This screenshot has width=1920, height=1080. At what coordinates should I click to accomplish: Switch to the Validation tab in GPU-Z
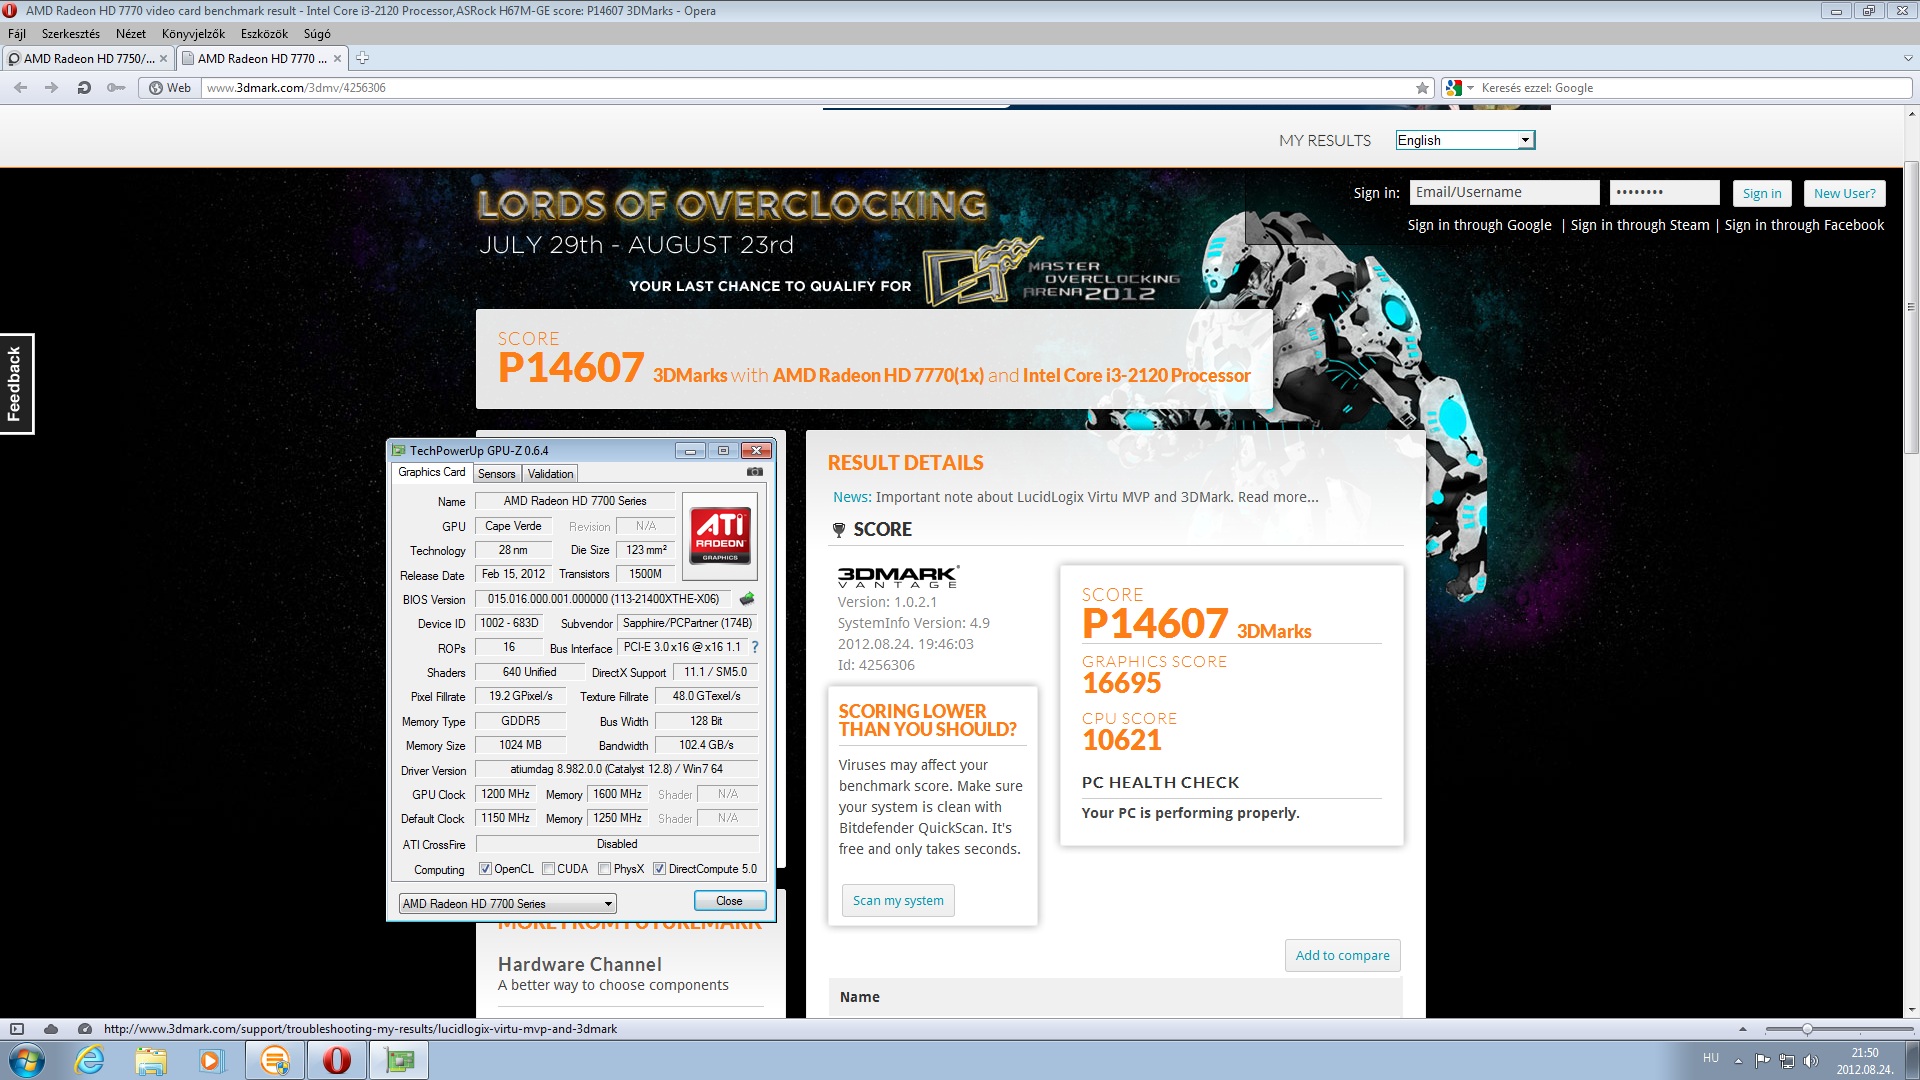tap(550, 474)
